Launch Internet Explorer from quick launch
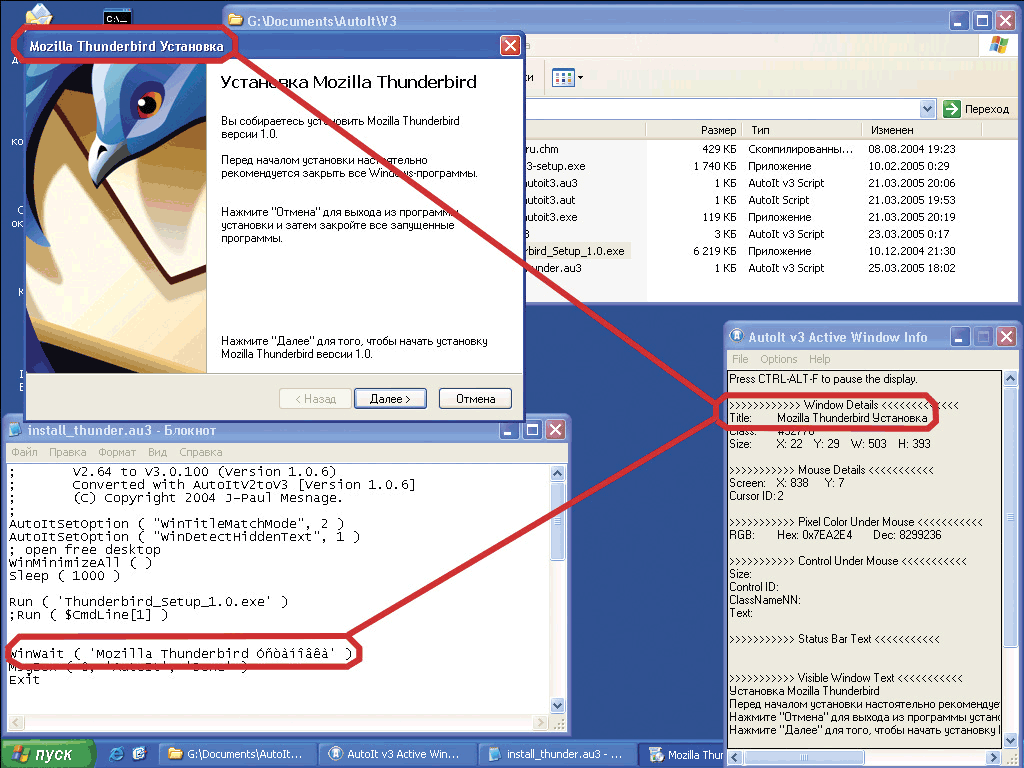The width and height of the screenshot is (1024, 768). point(117,754)
